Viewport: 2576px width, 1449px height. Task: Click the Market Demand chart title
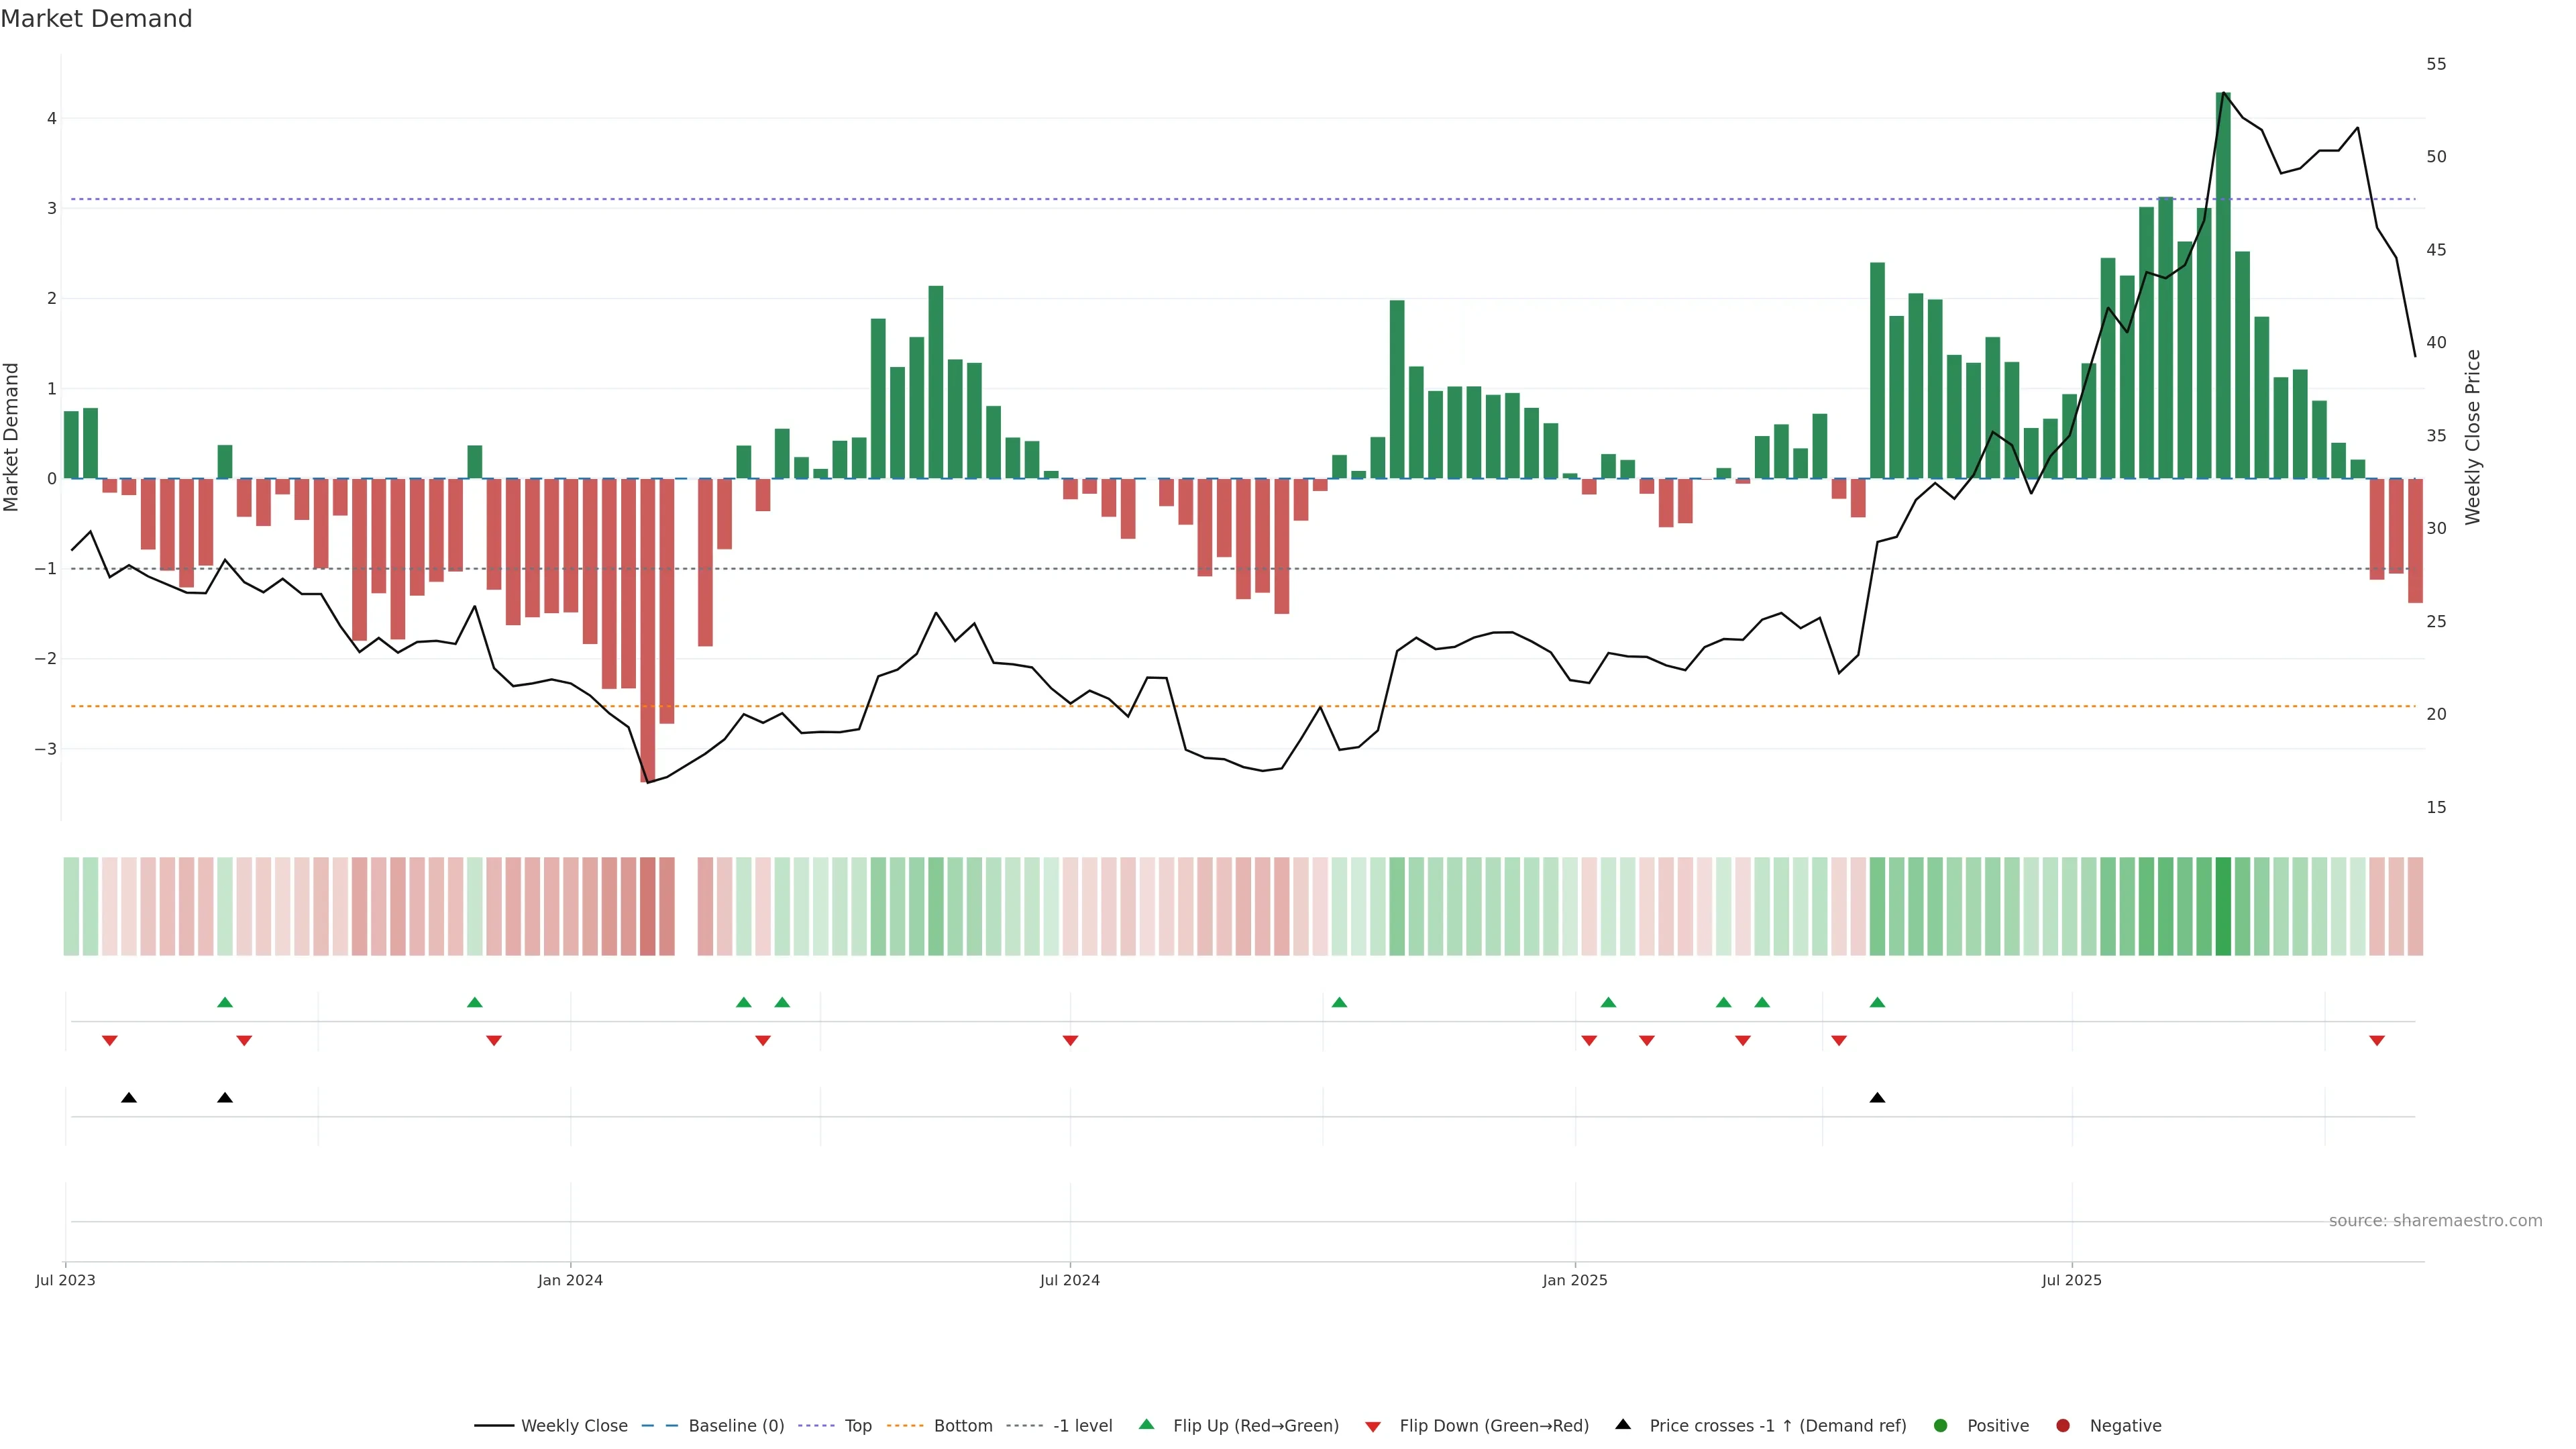[96, 19]
